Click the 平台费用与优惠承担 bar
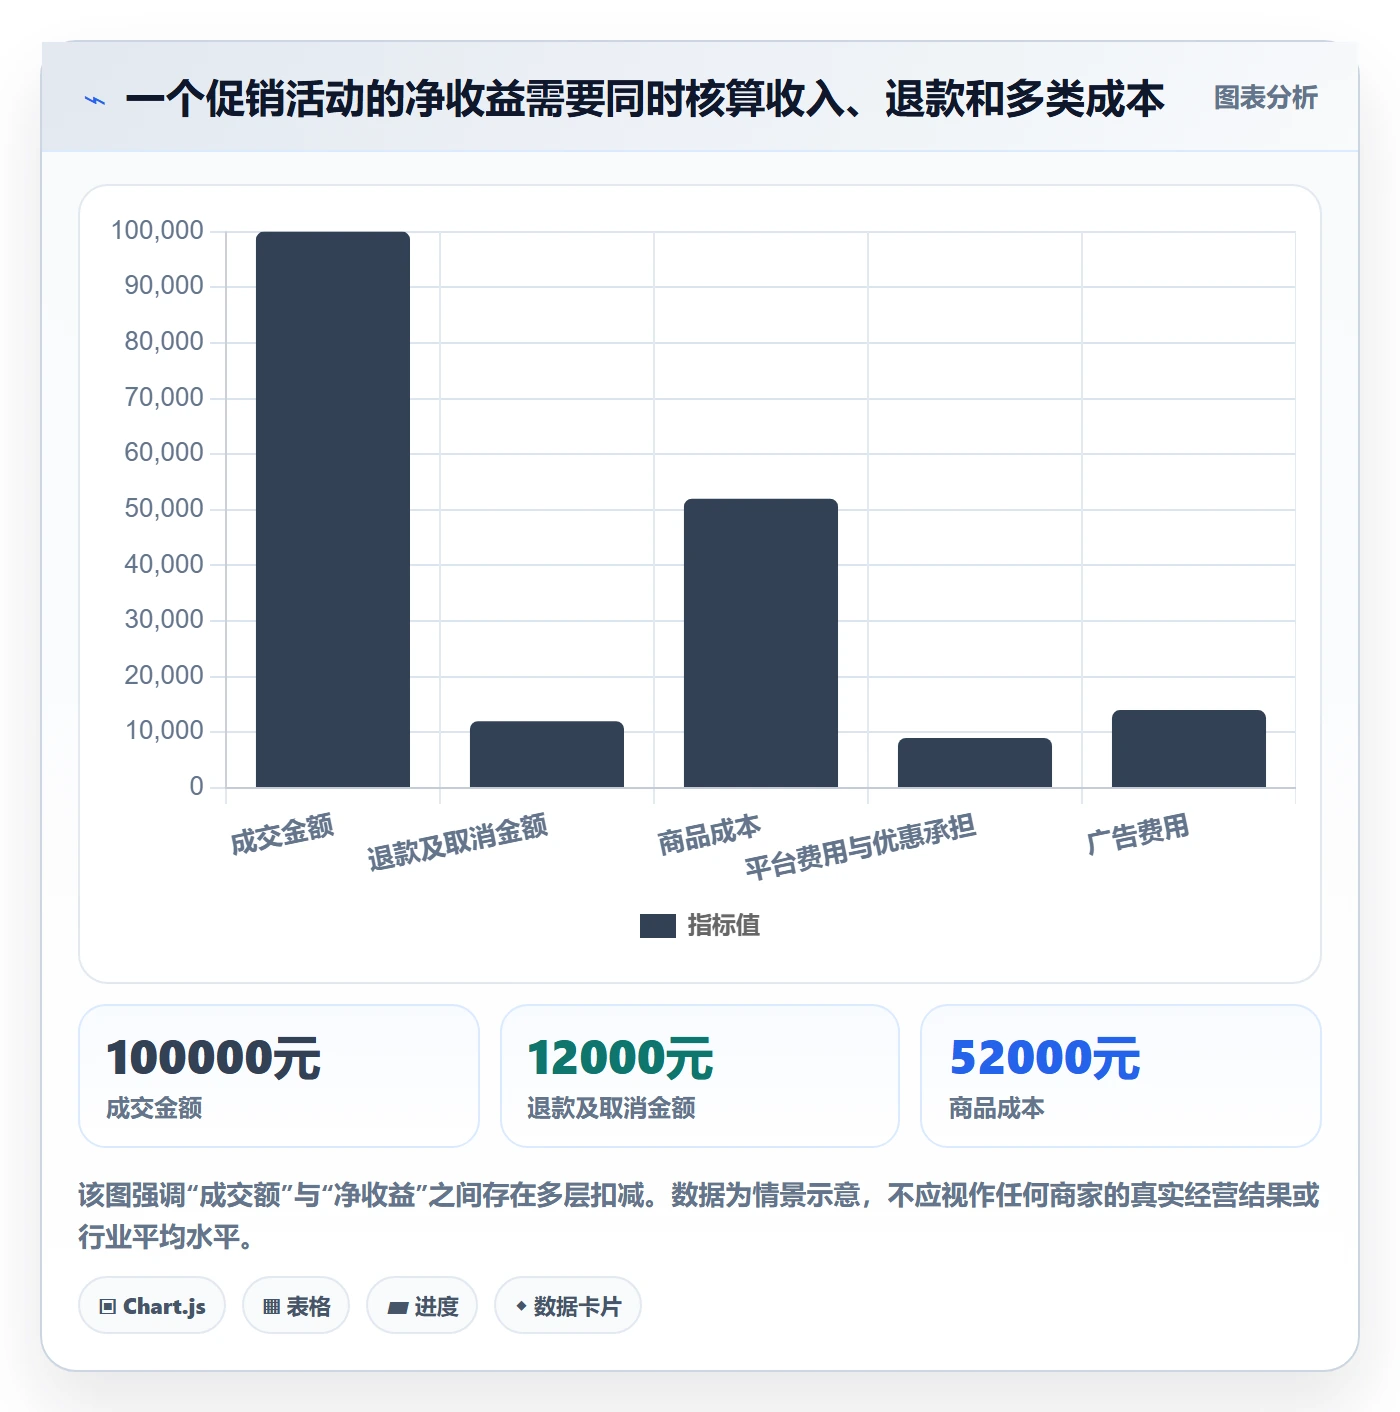 [975, 763]
